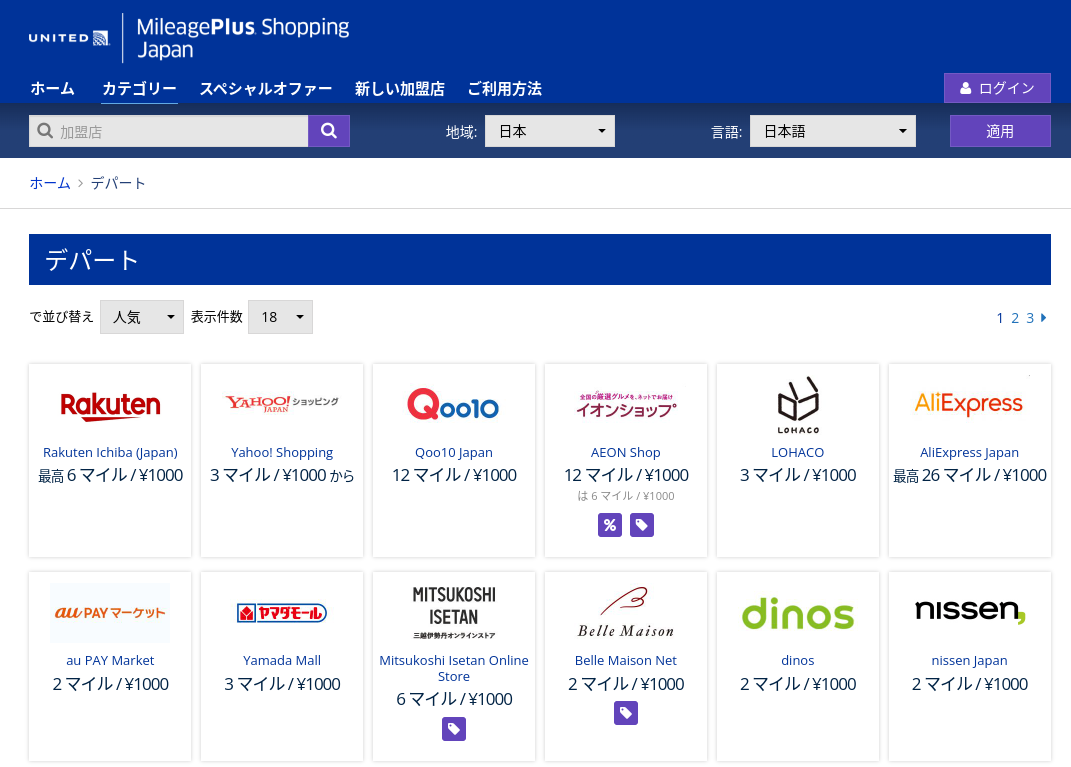
Task: Open Rakuten Ichiba (Japan) link
Action: [x=110, y=452]
